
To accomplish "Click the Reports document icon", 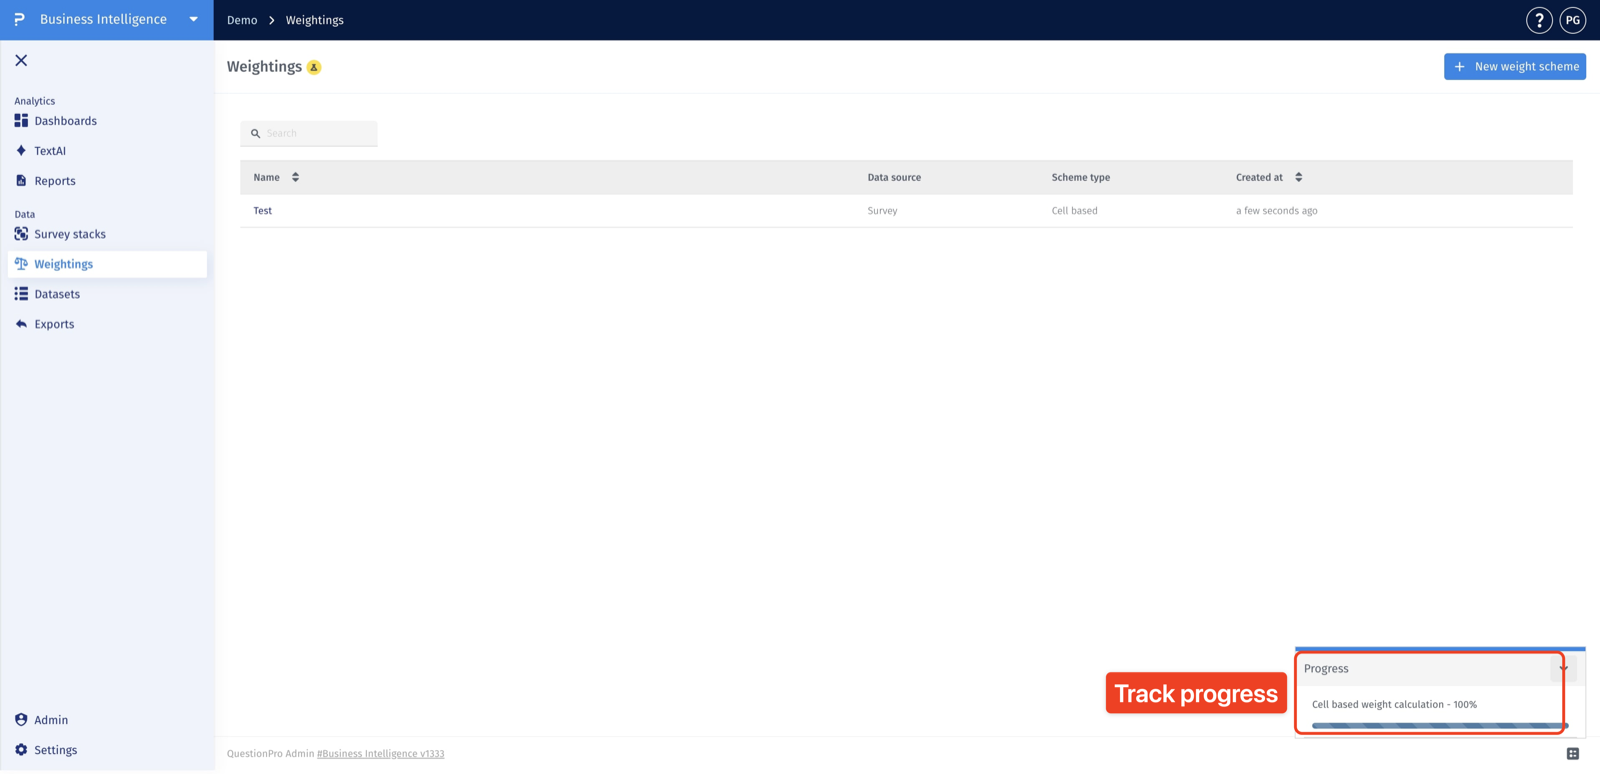I will click(21, 181).
